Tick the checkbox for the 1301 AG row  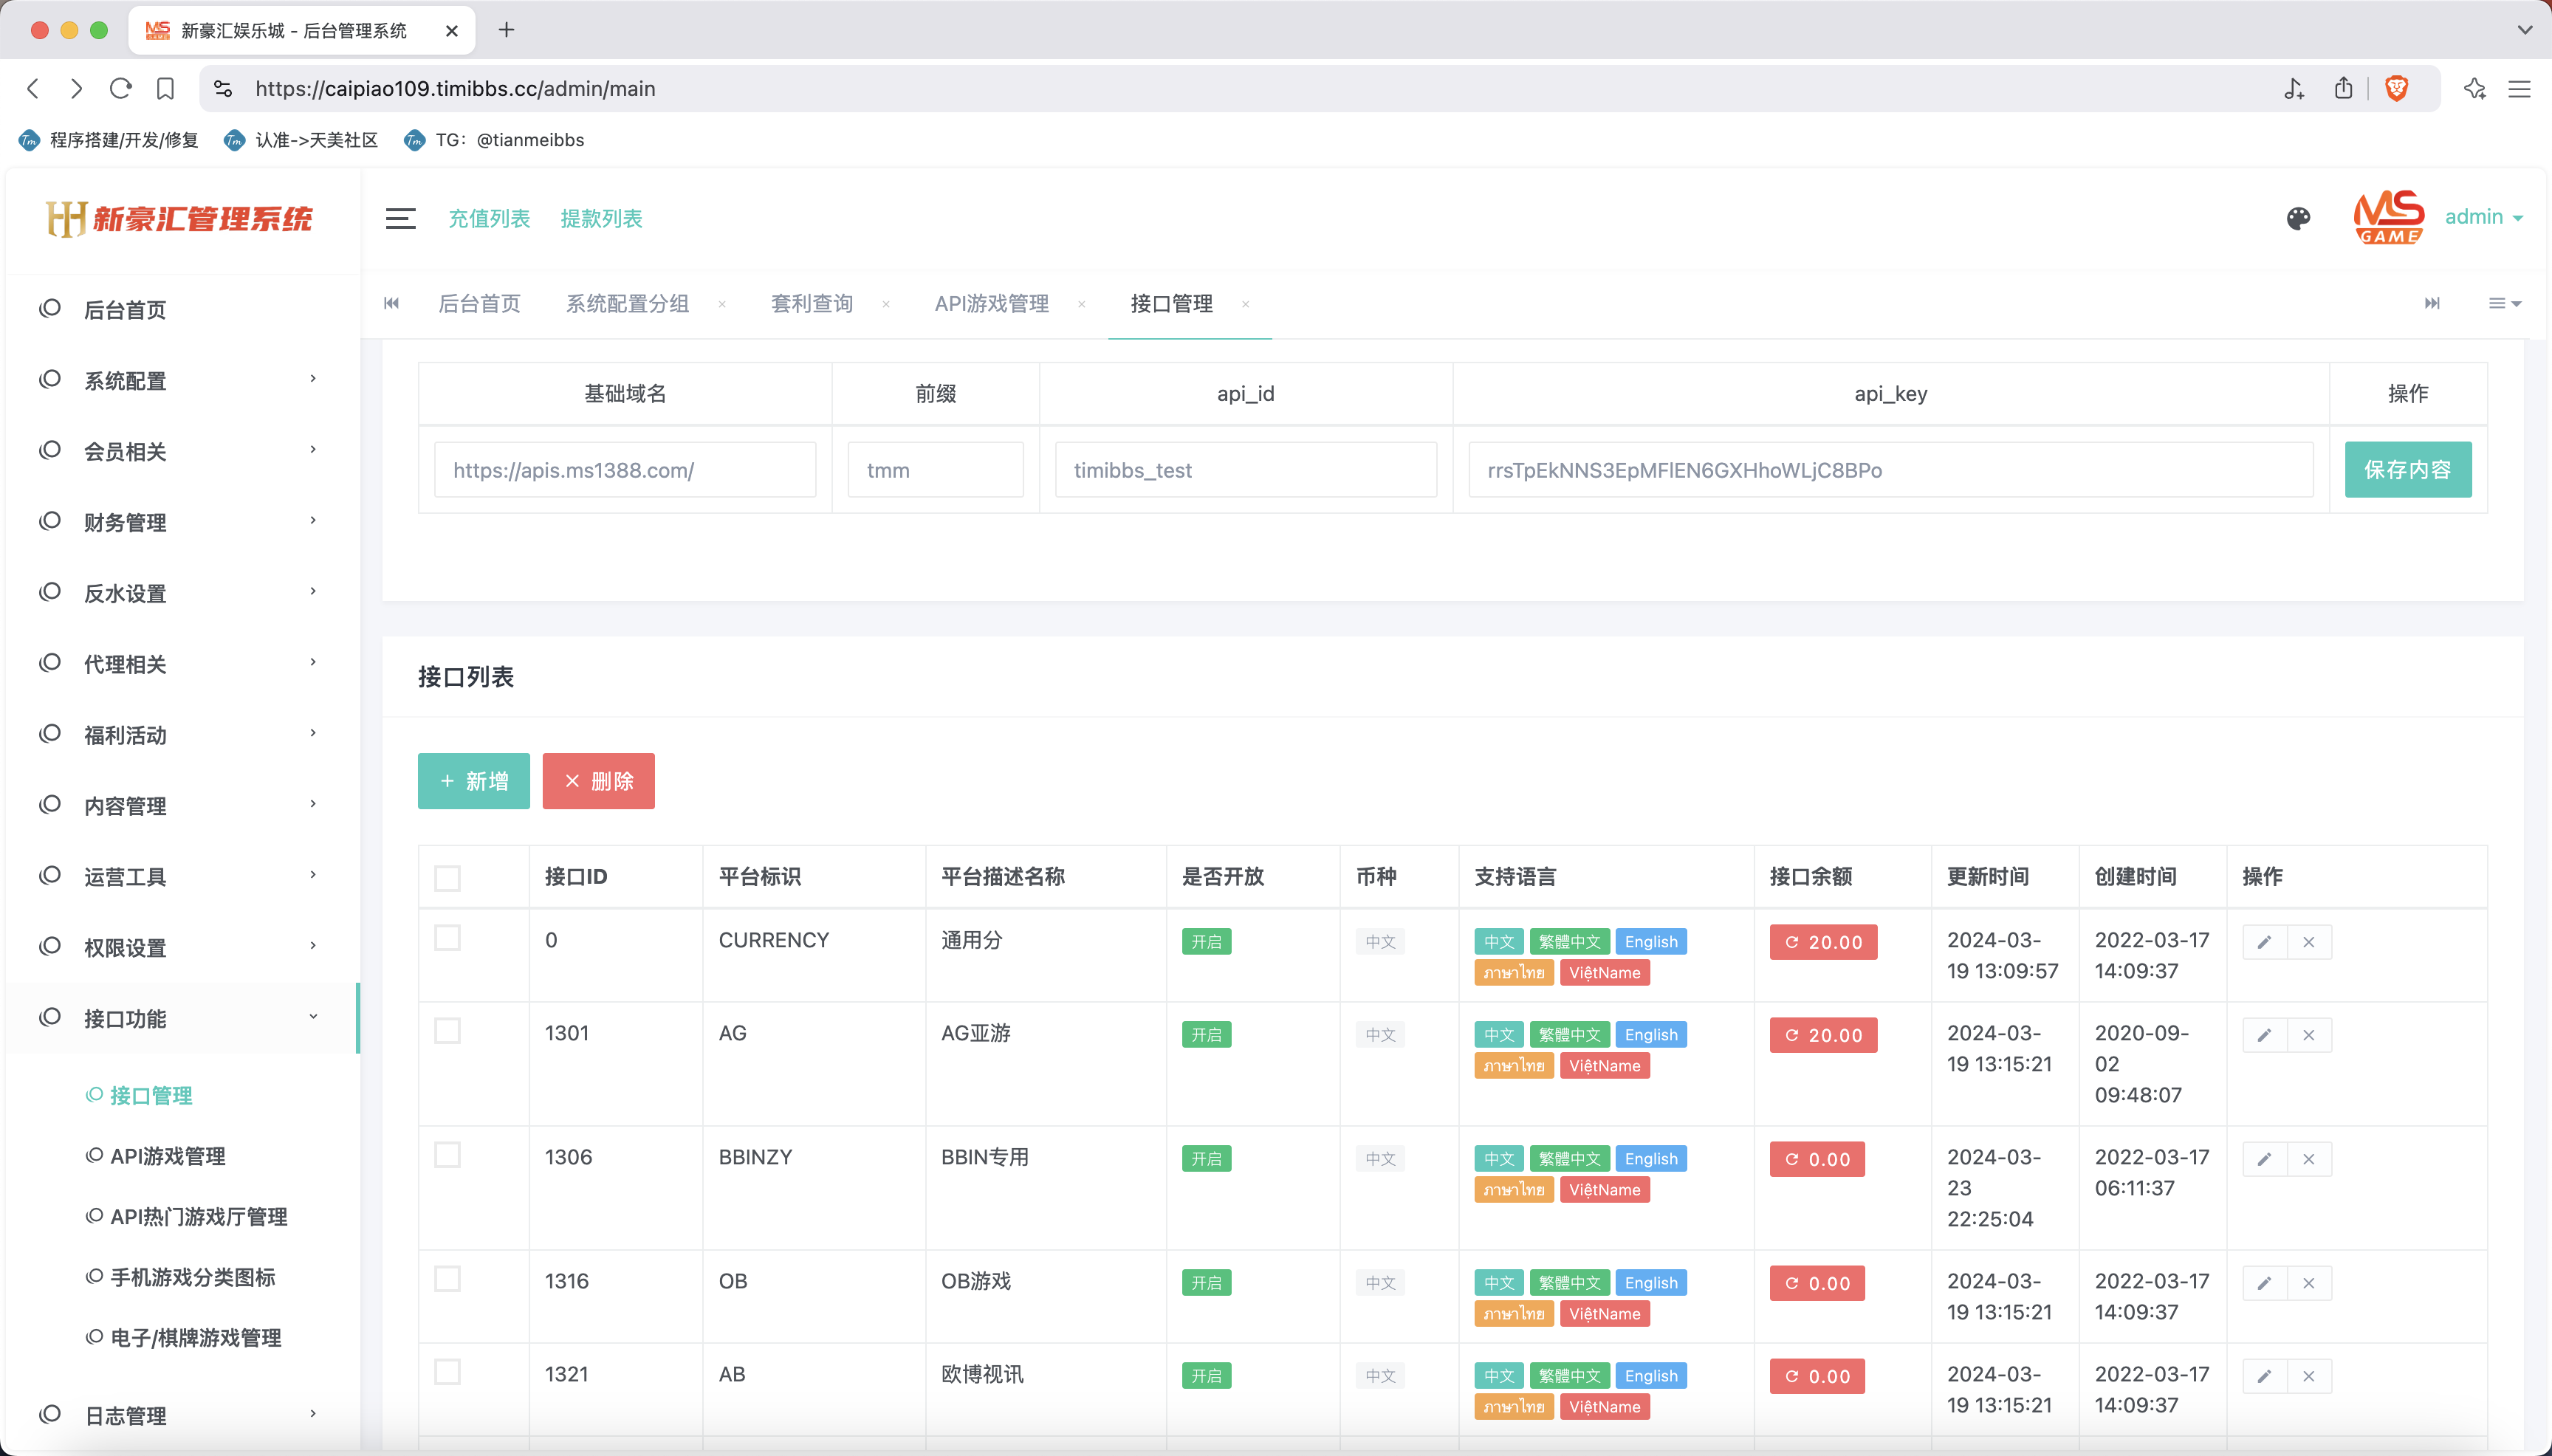[x=447, y=1031]
